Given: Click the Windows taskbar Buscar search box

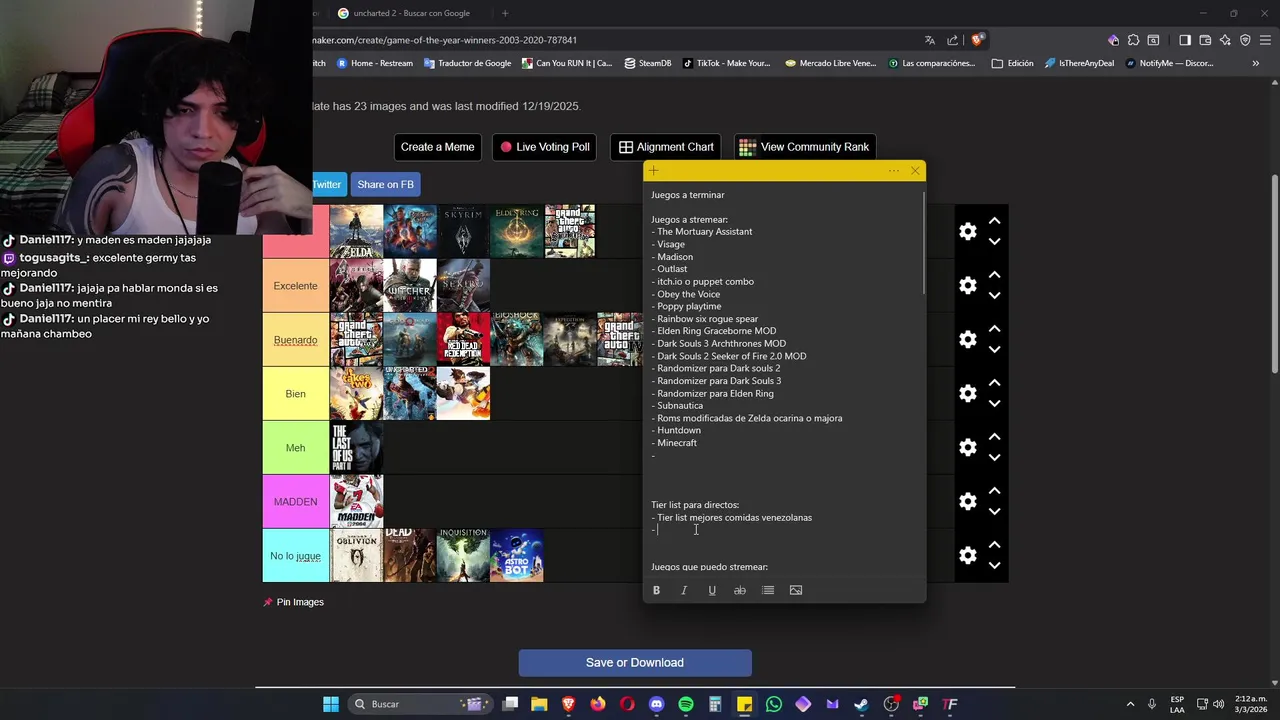Looking at the screenshot, I should click(x=422, y=704).
